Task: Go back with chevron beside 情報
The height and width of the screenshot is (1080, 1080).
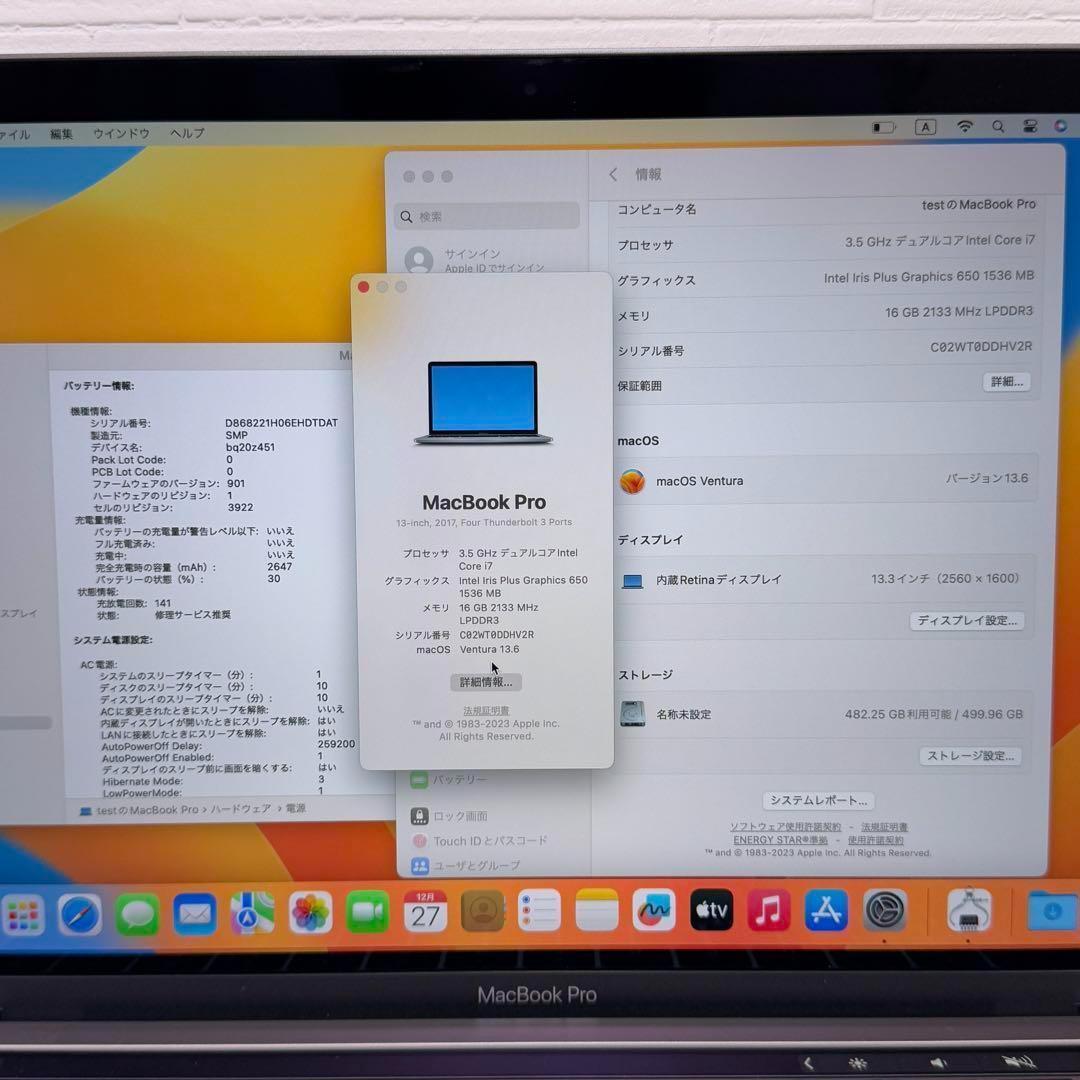Action: point(612,174)
